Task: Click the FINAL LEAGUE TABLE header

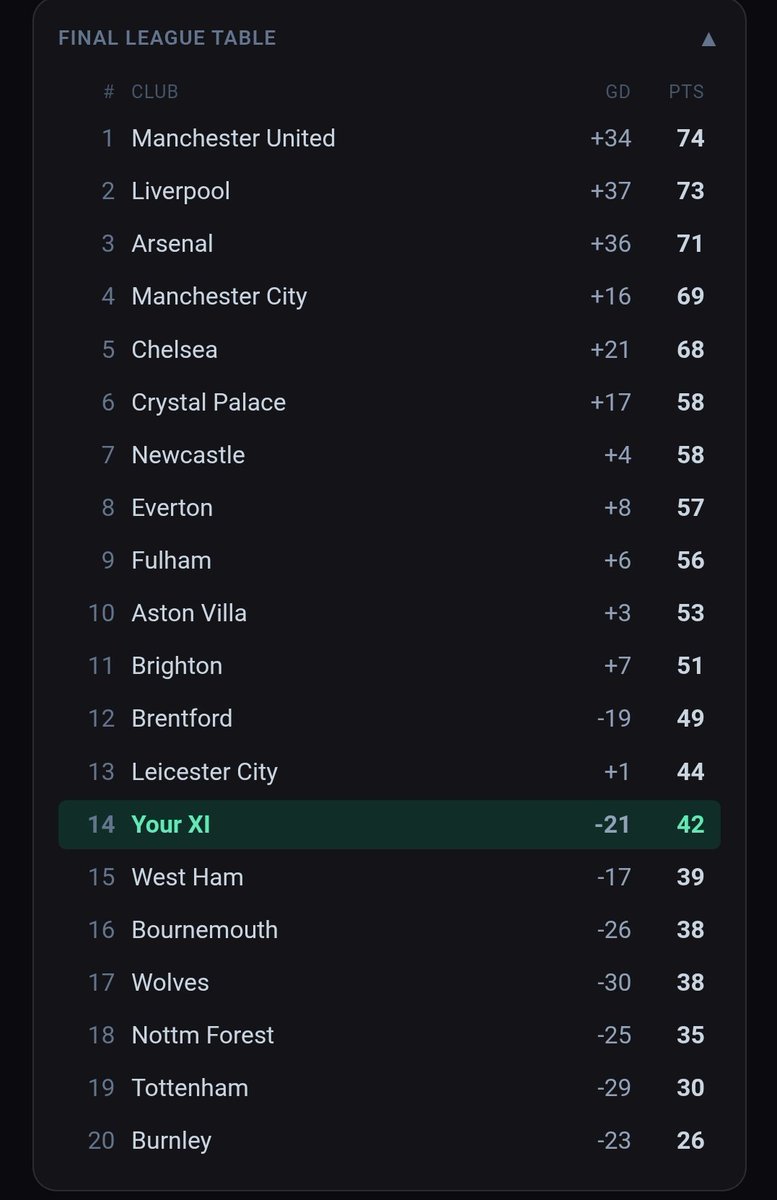Action: tap(167, 38)
